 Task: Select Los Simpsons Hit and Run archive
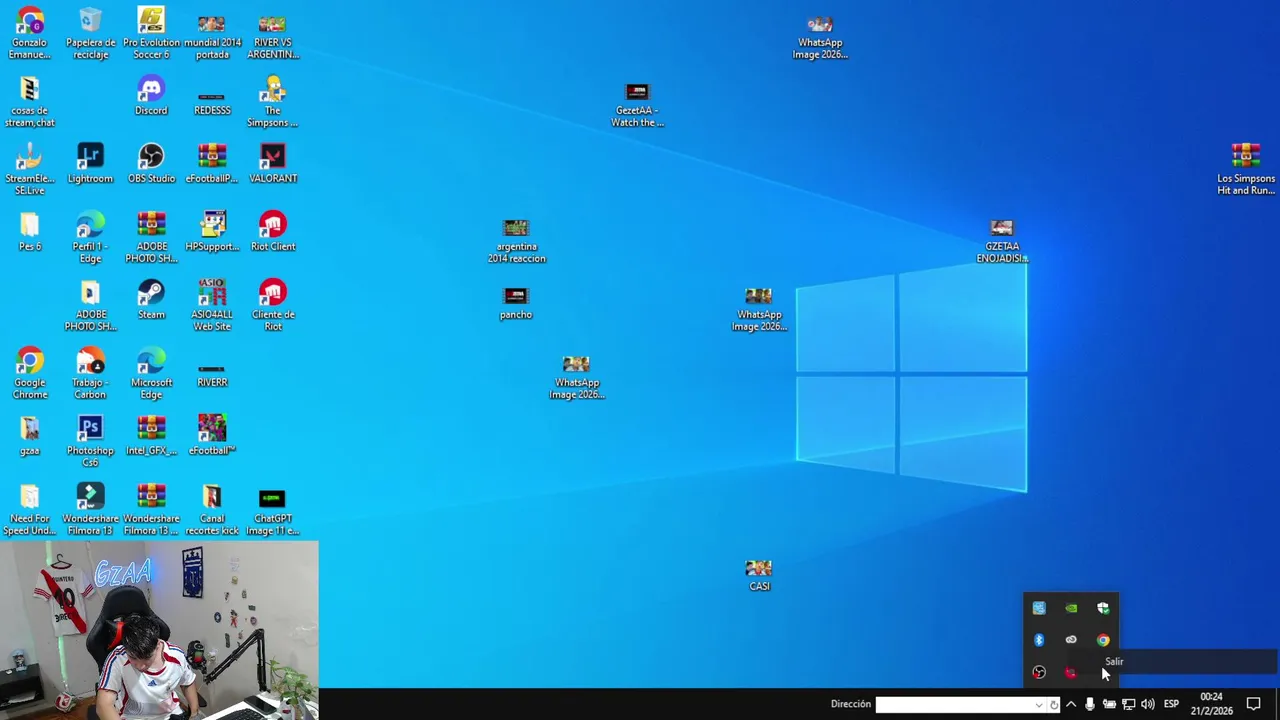coord(1246,170)
